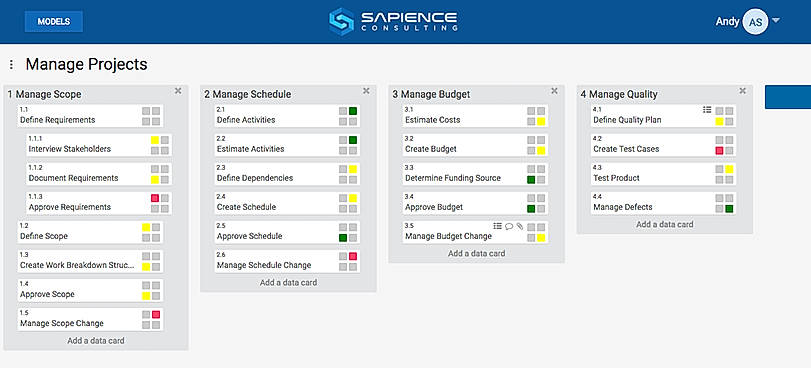Click the Sapience Consulting logo
The width and height of the screenshot is (811, 368).
[x=393, y=21]
